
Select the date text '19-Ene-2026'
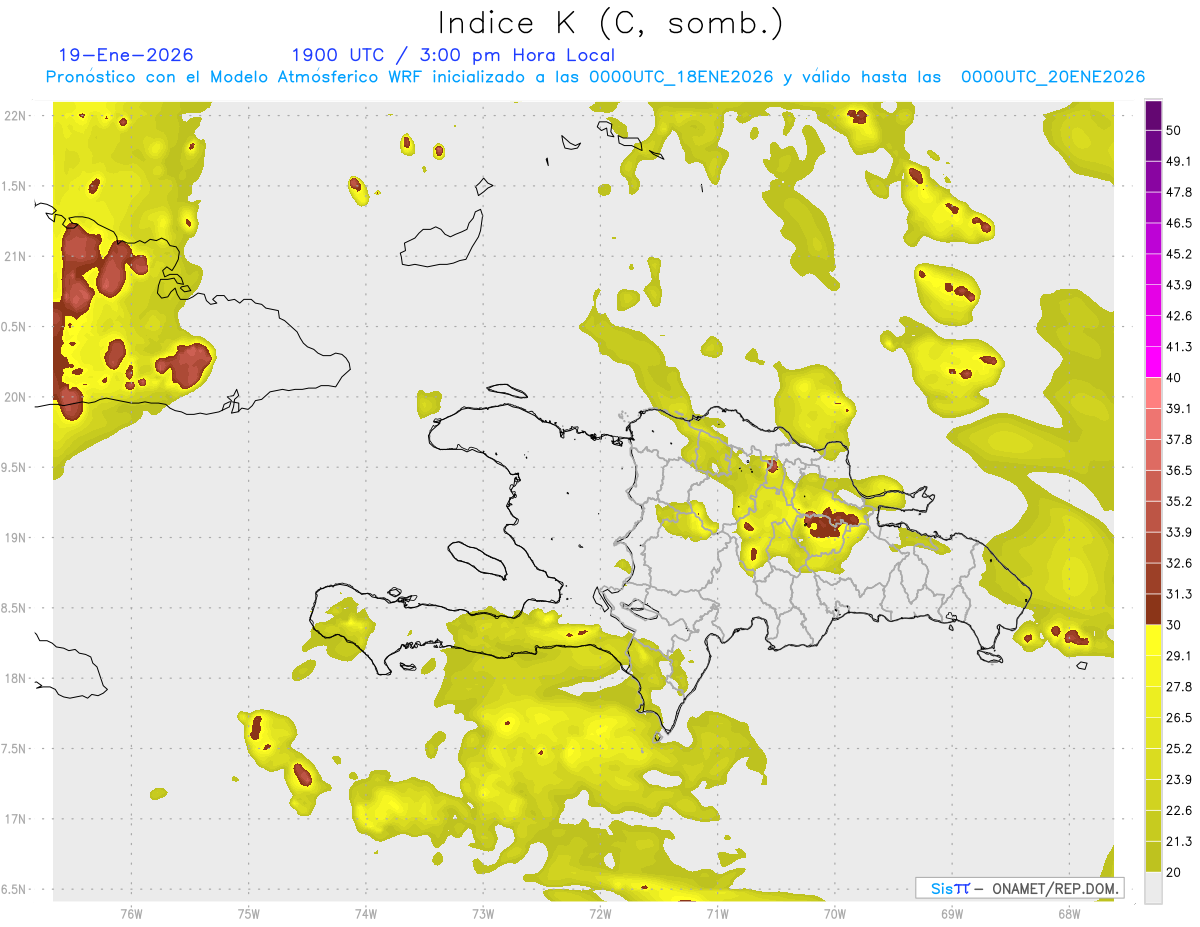click(126, 55)
